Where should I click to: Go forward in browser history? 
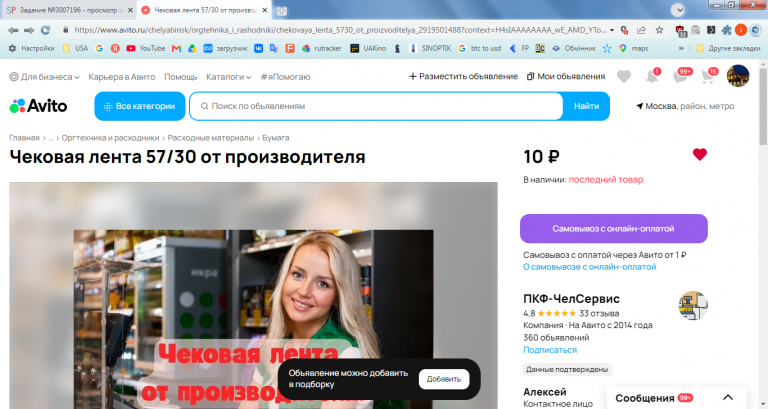[x=29, y=30]
